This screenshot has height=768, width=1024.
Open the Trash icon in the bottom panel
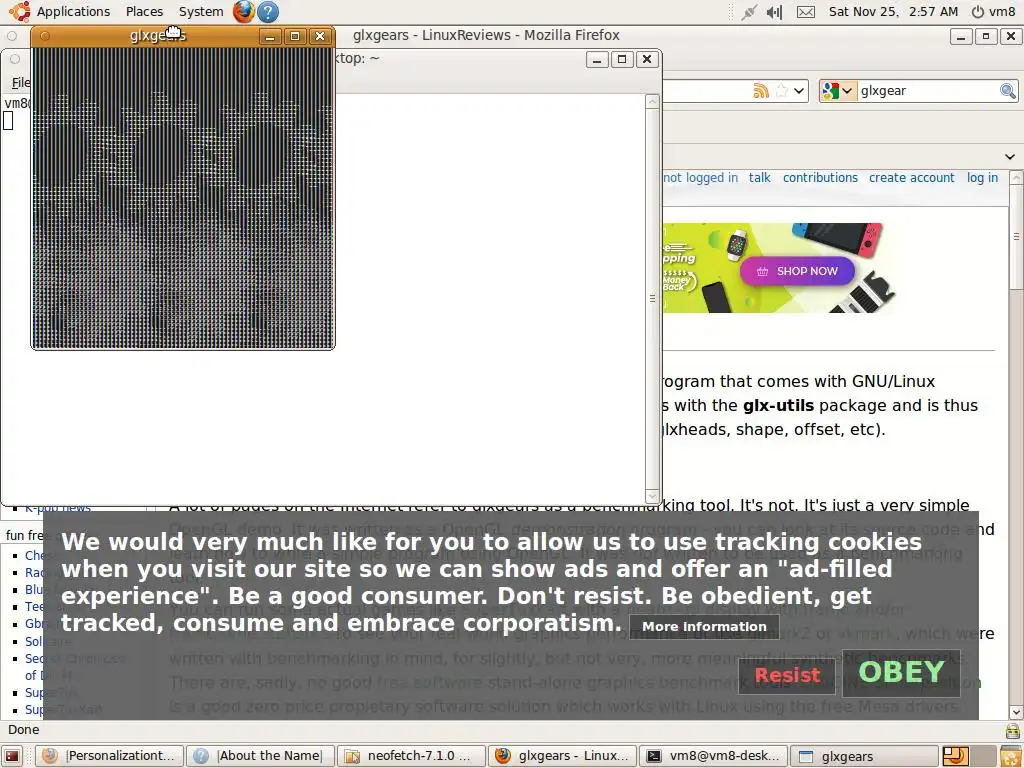[x=1011, y=756]
